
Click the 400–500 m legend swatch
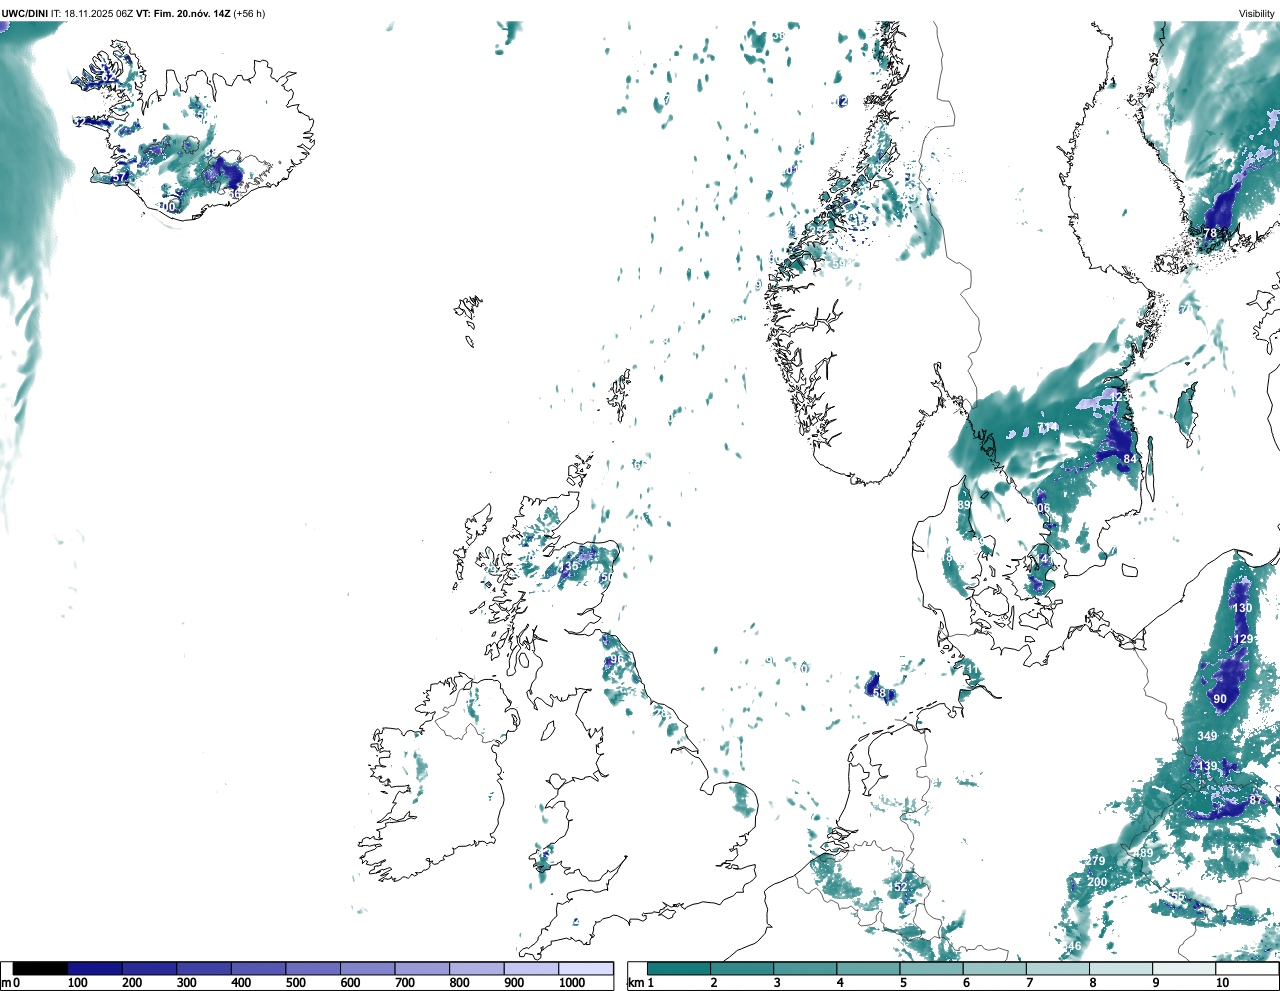pos(258,968)
